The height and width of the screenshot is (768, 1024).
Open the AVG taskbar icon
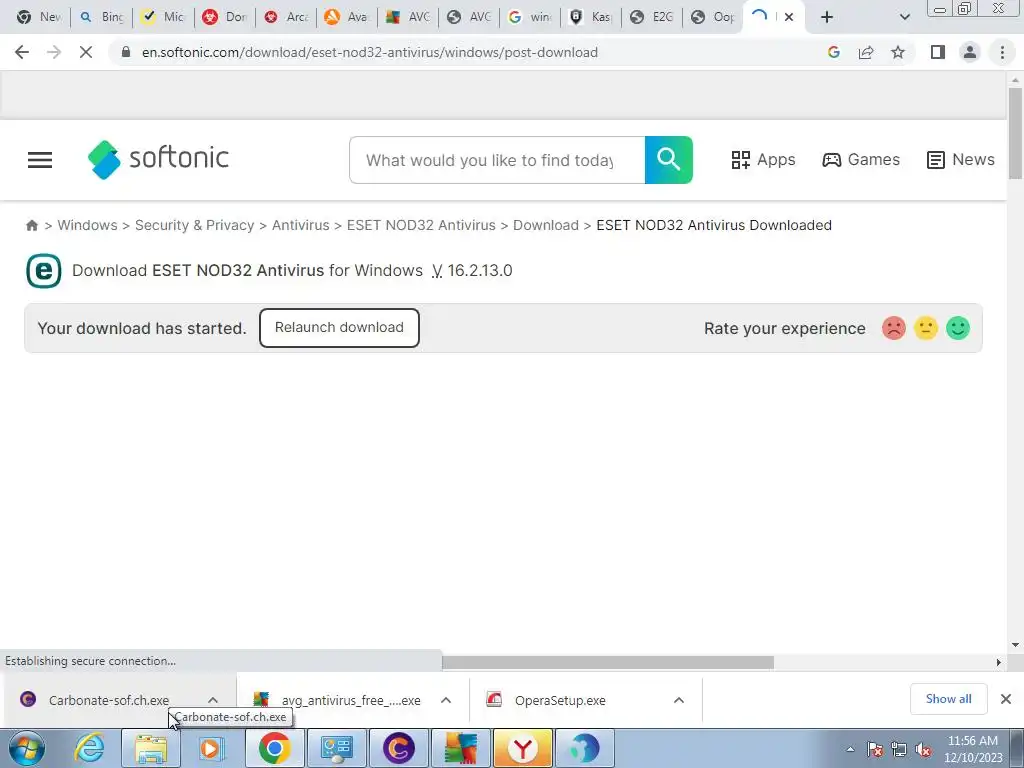[x=461, y=748]
